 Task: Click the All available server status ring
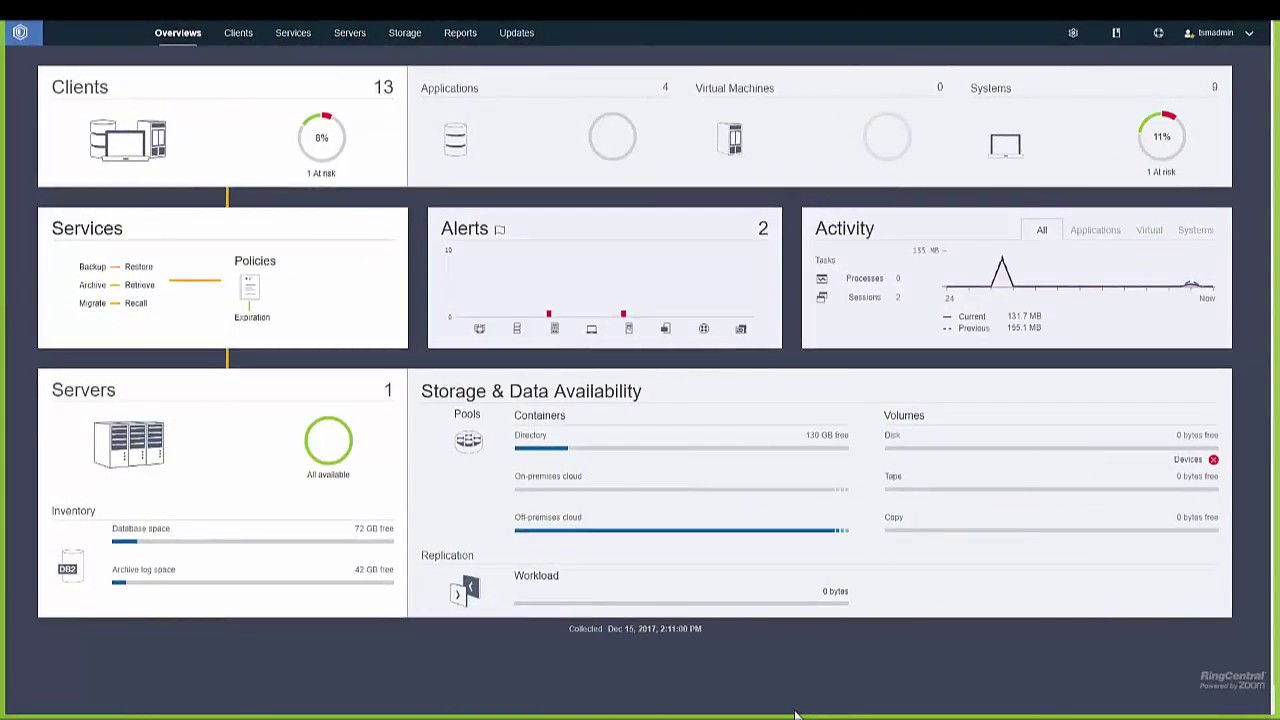click(329, 441)
